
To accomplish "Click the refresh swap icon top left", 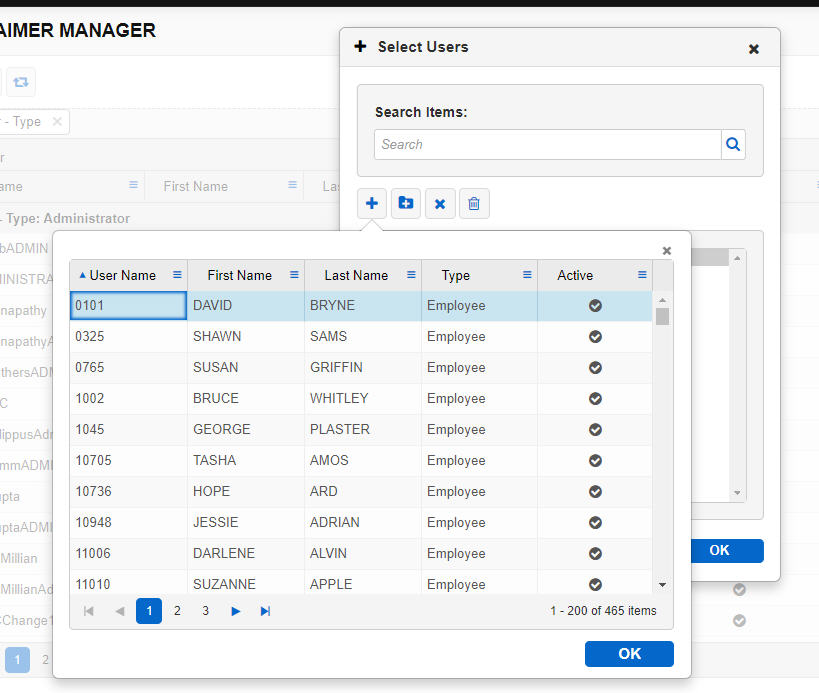I will tap(20, 81).
